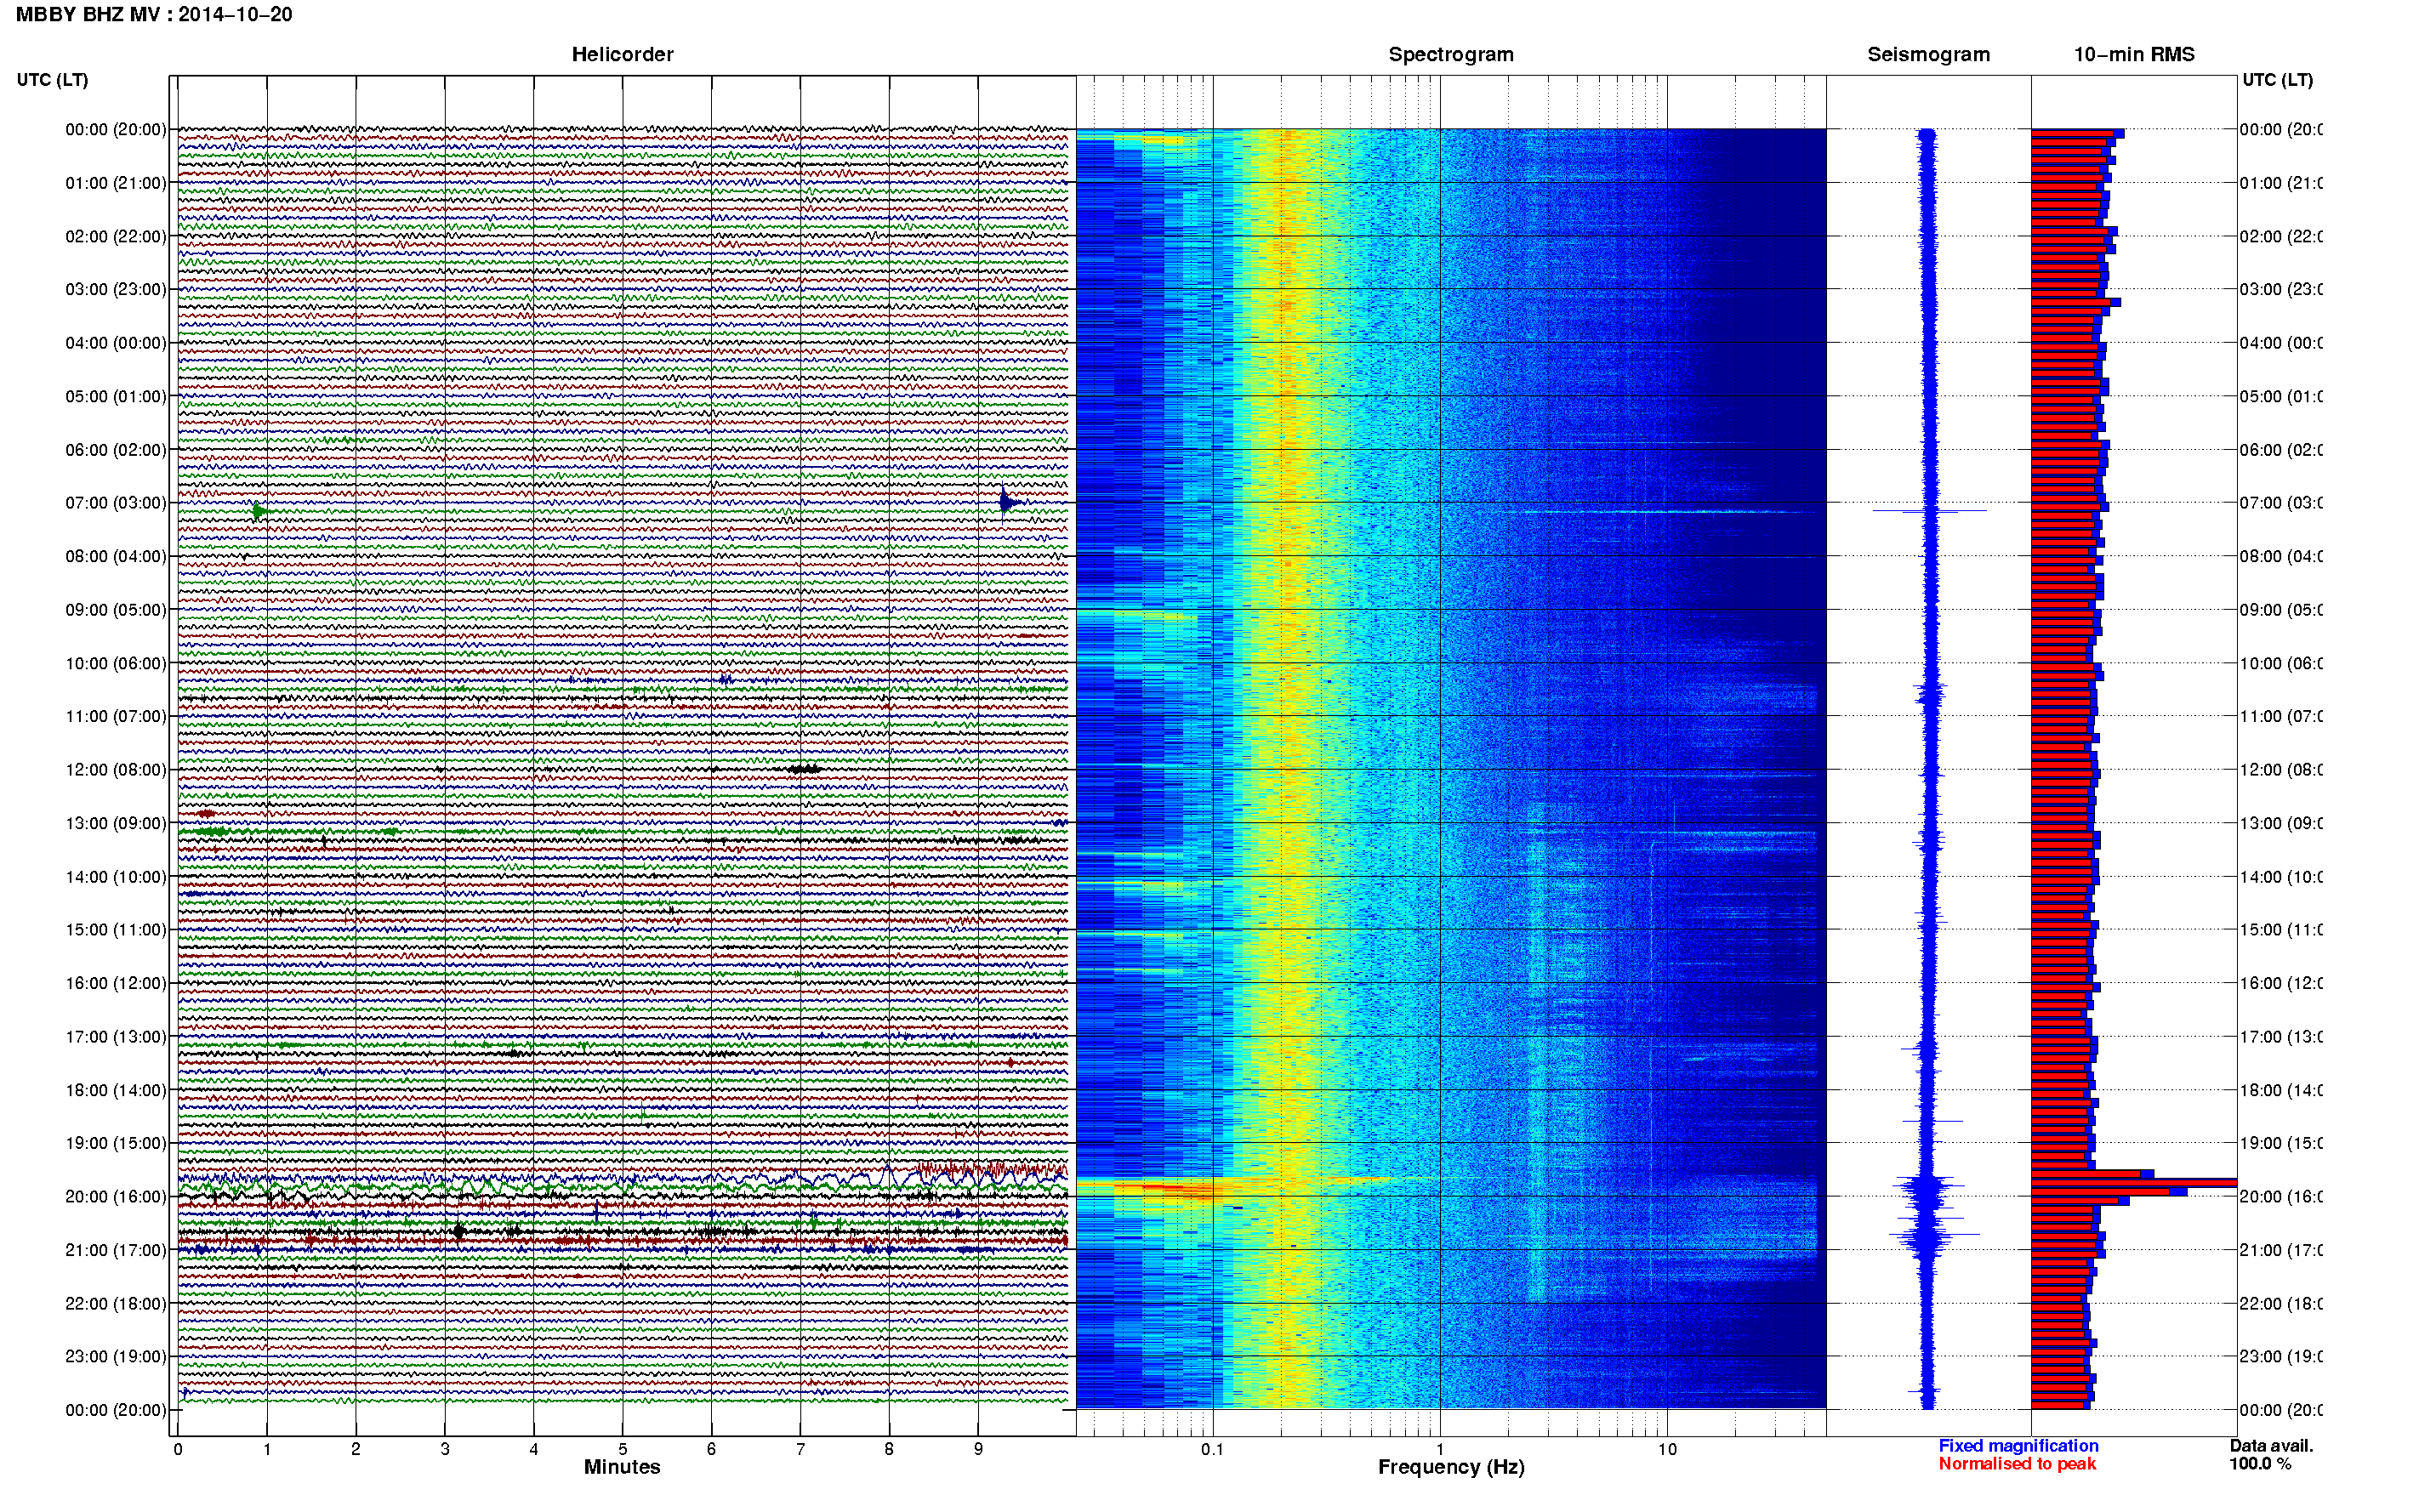Image resolution: width=2419 pixels, height=1512 pixels.
Task: Click the minute '5' tick label
Action: [622, 1449]
